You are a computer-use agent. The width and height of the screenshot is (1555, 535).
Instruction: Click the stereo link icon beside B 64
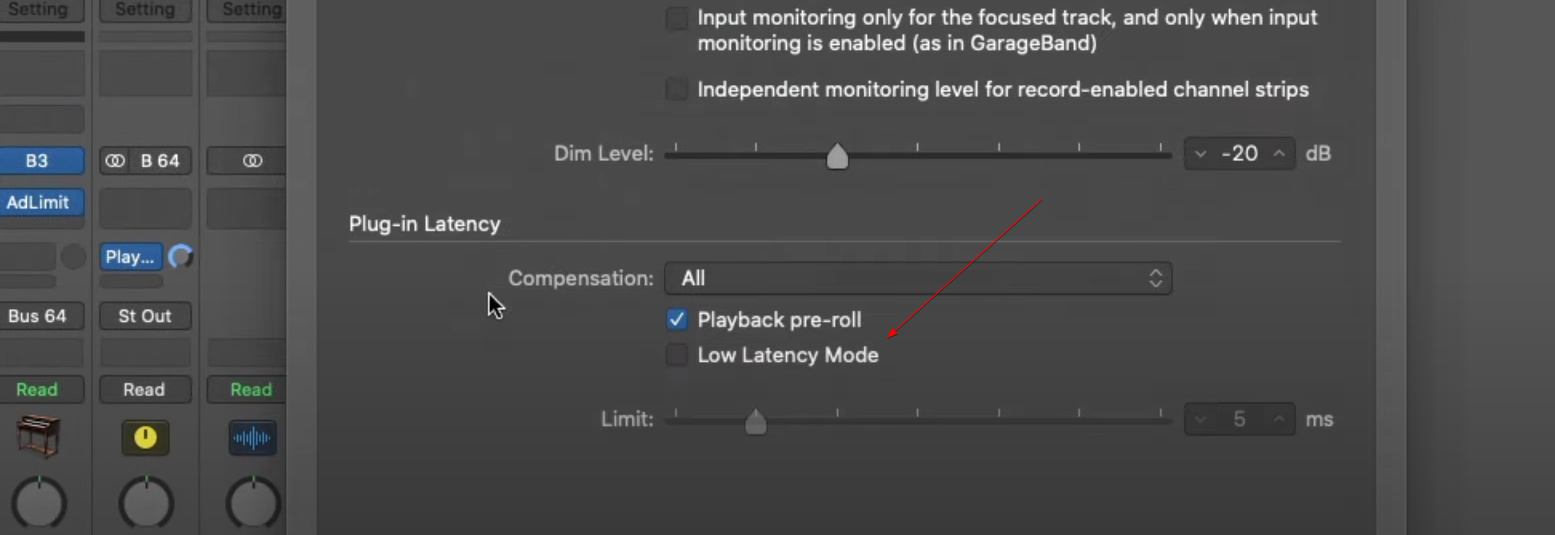click(x=115, y=160)
